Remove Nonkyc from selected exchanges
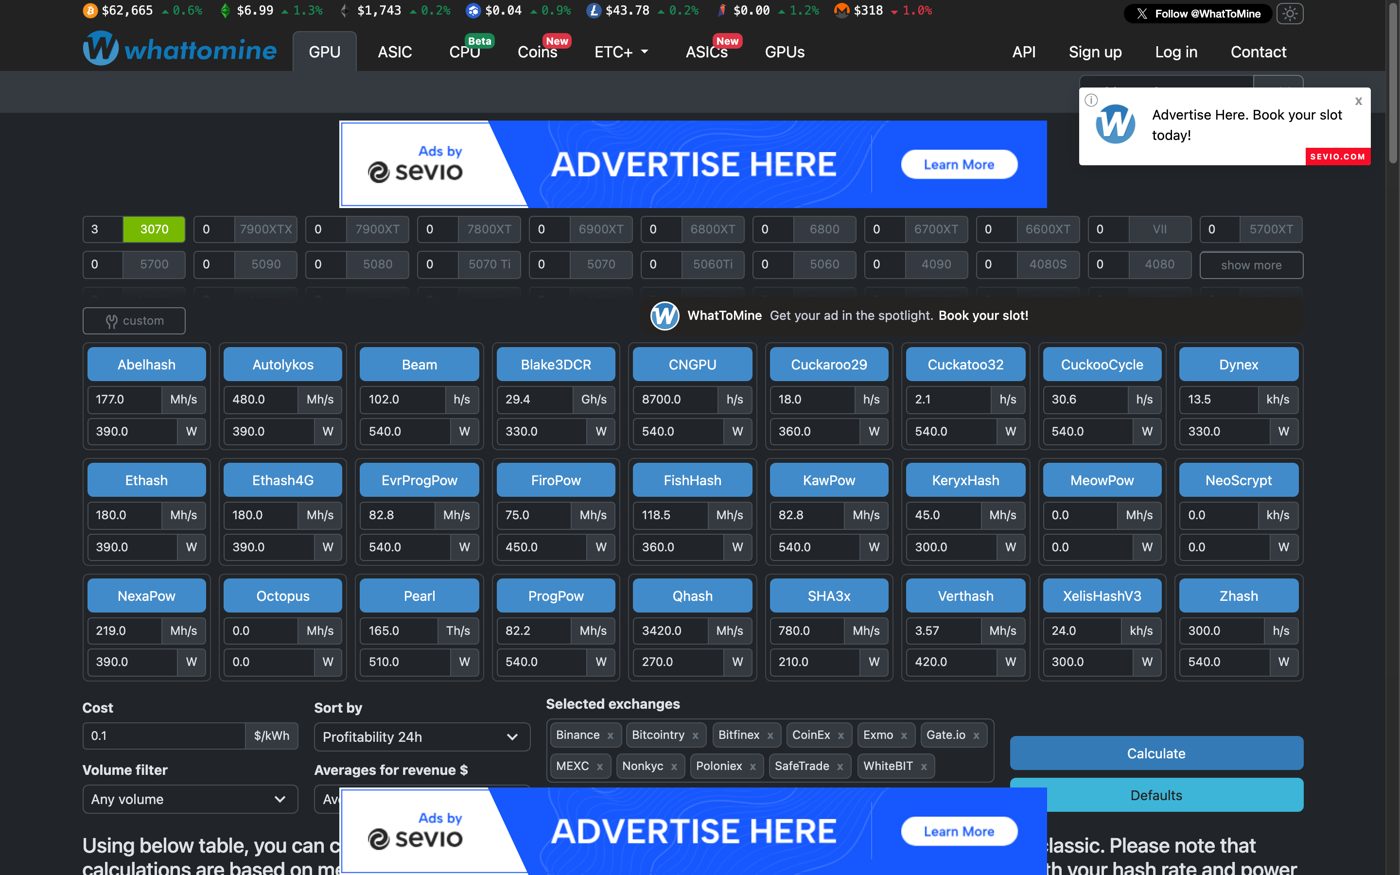 674,767
